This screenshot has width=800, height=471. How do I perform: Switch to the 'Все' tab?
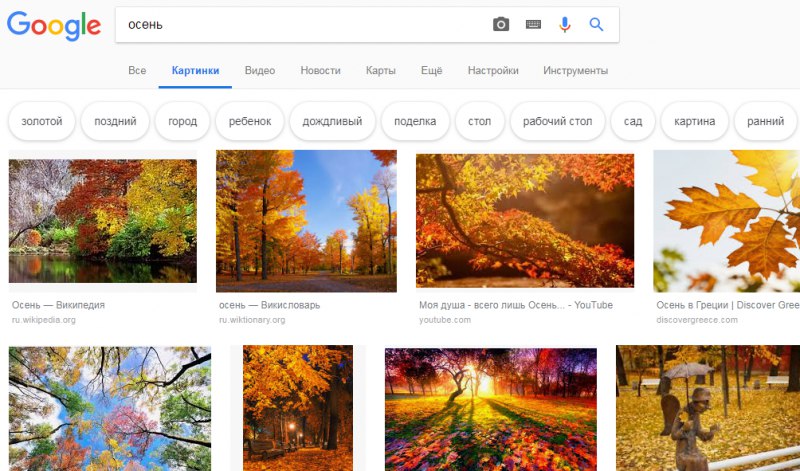tap(137, 70)
